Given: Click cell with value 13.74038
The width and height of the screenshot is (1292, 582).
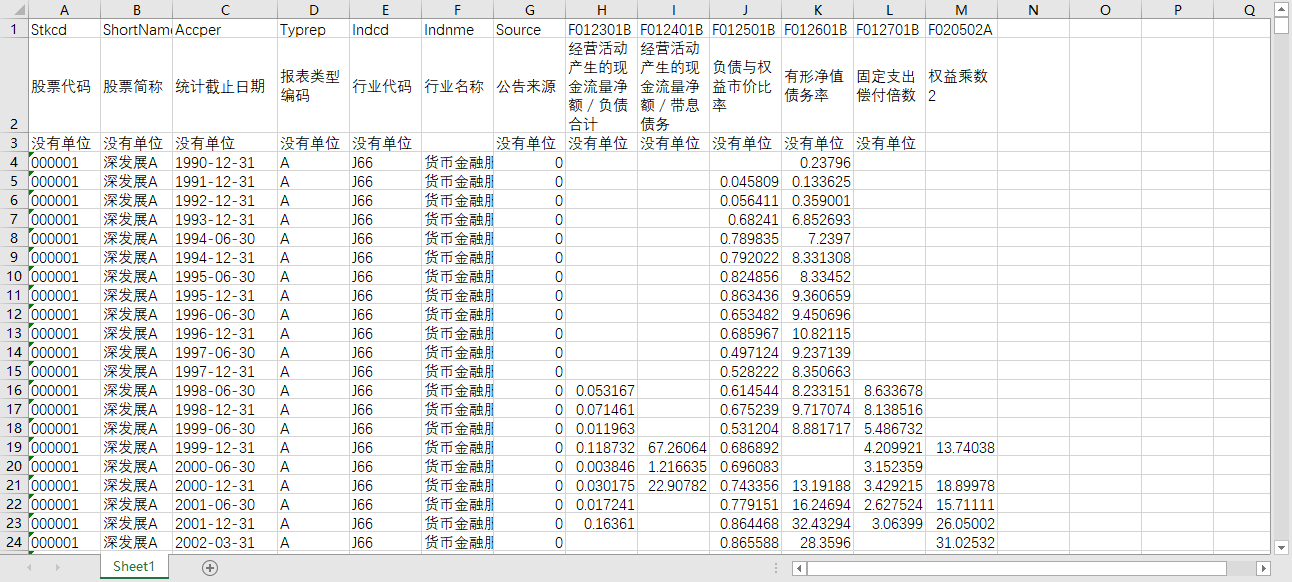Looking at the screenshot, I should pos(961,447).
